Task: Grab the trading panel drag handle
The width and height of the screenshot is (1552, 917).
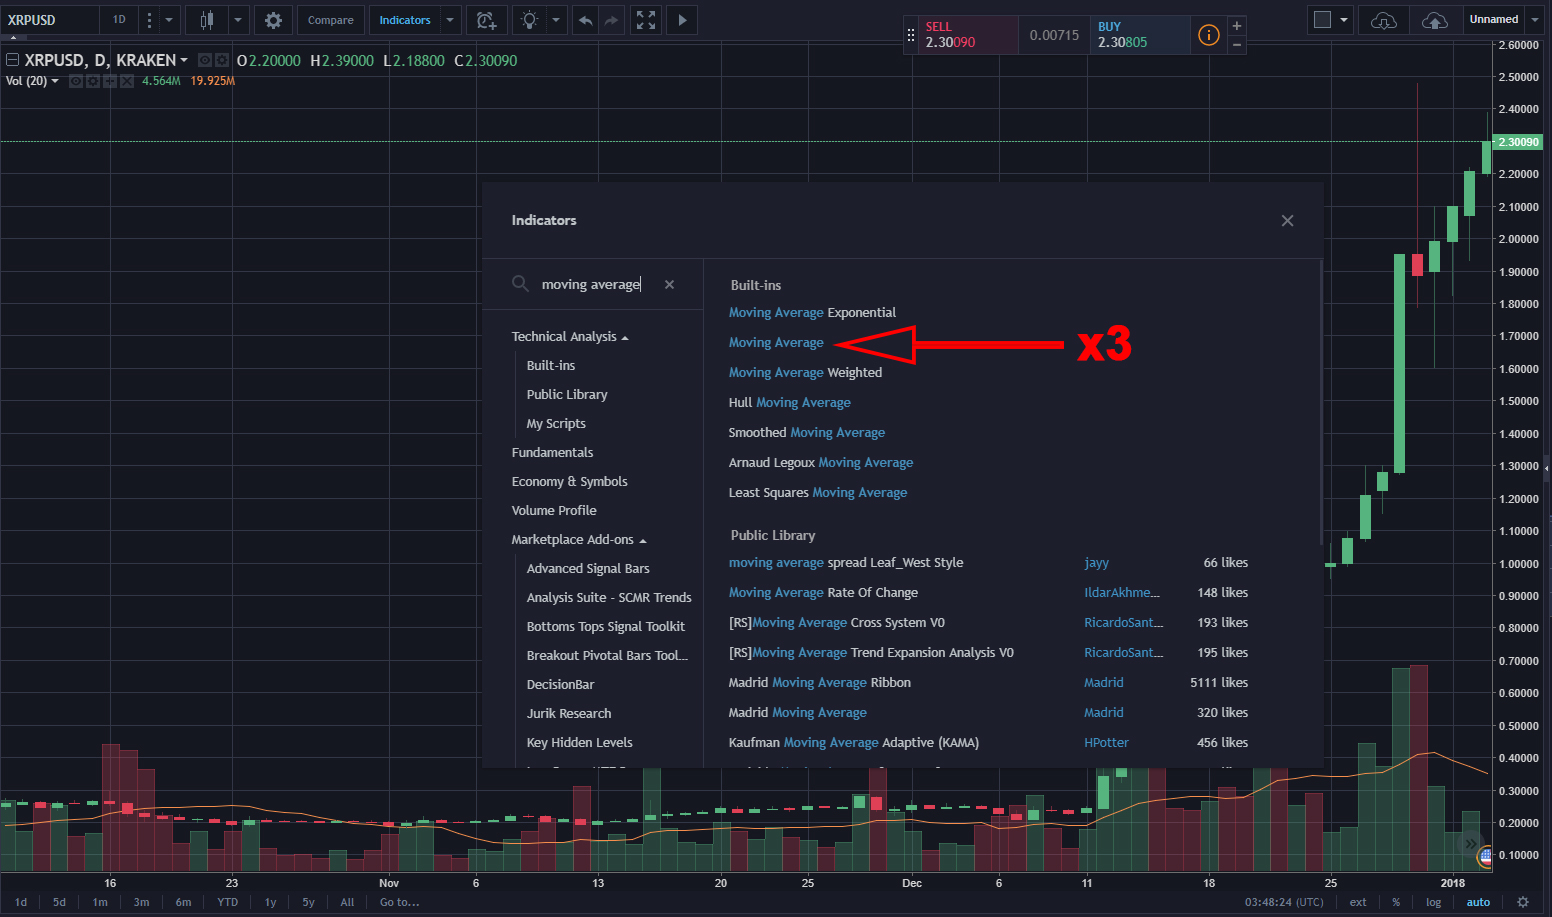Action: tap(910, 35)
